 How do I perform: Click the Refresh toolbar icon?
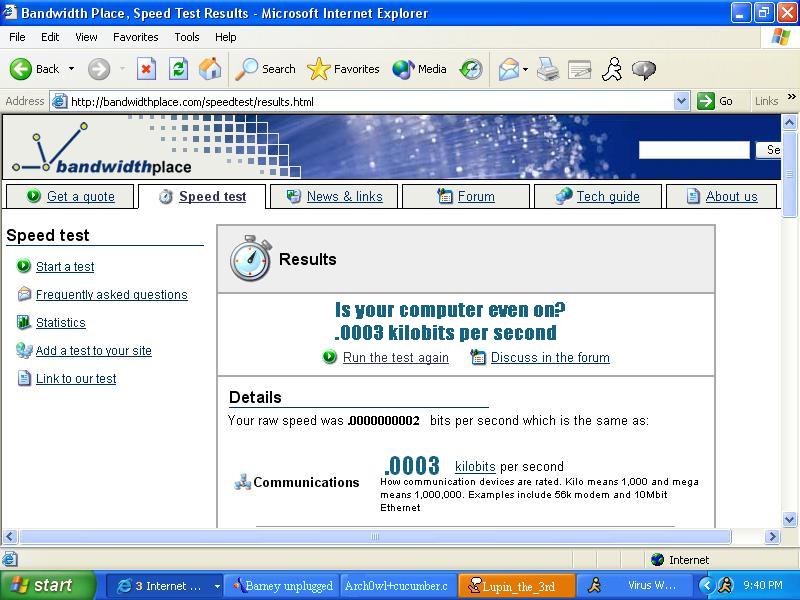coord(179,69)
